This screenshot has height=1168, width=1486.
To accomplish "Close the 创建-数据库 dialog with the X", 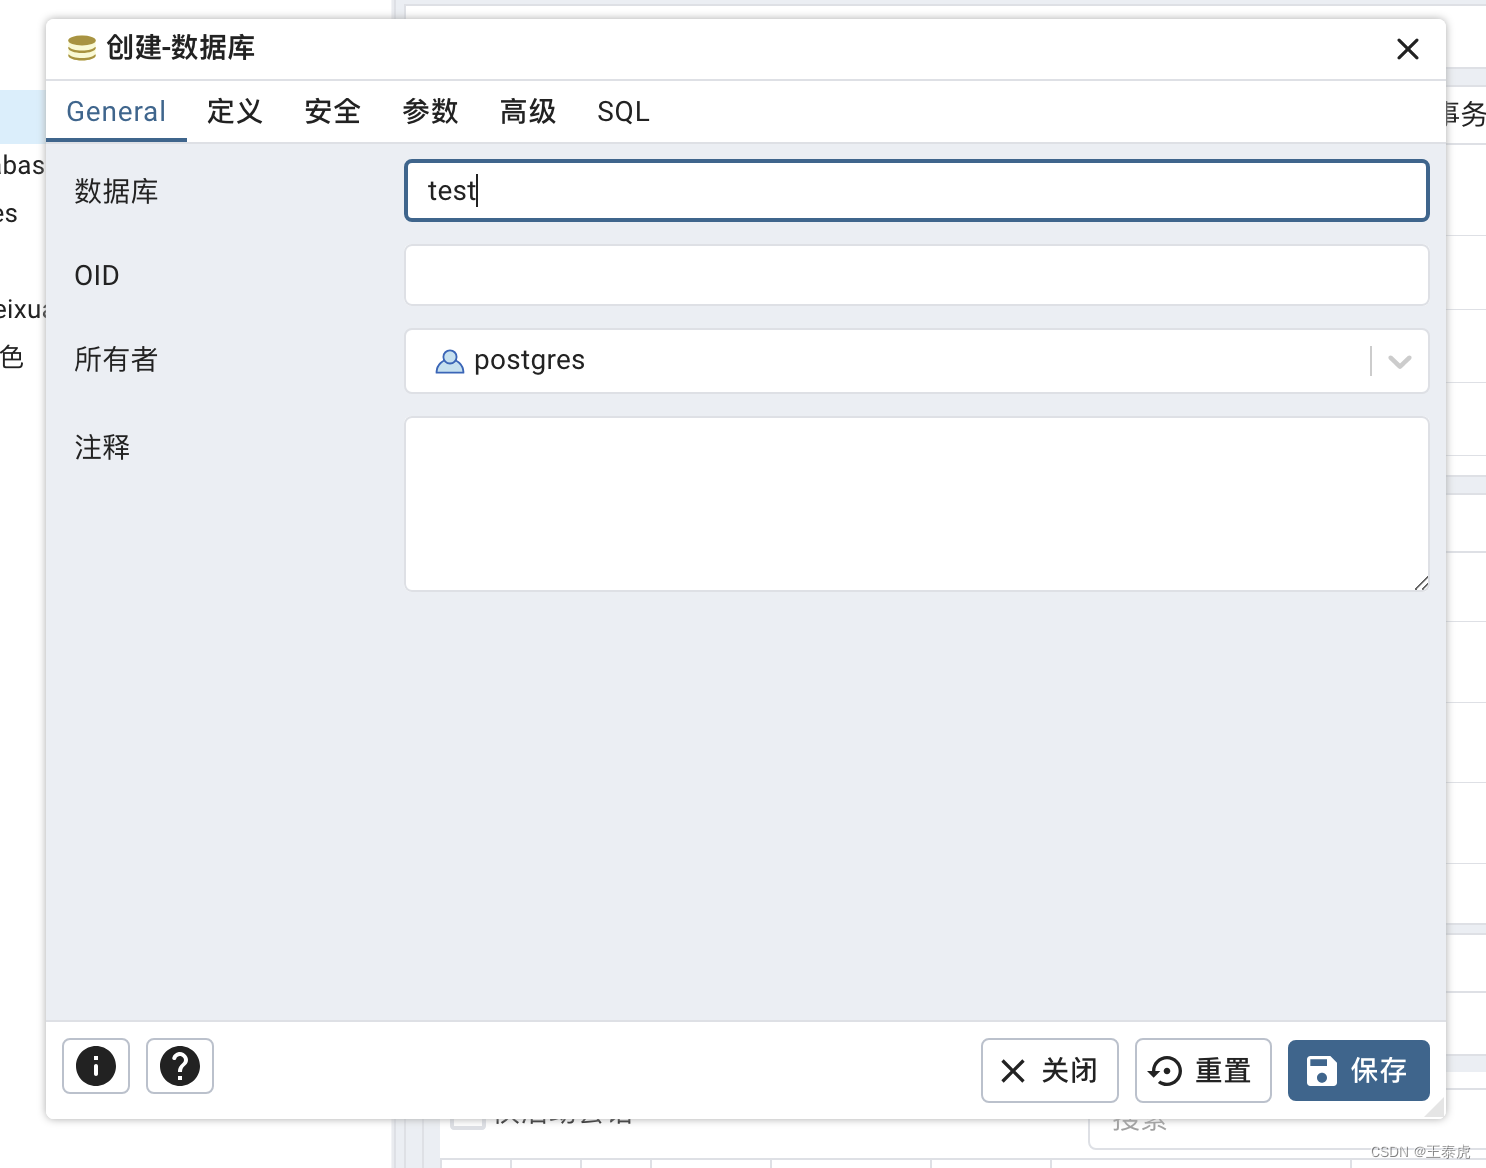I will click(1408, 48).
